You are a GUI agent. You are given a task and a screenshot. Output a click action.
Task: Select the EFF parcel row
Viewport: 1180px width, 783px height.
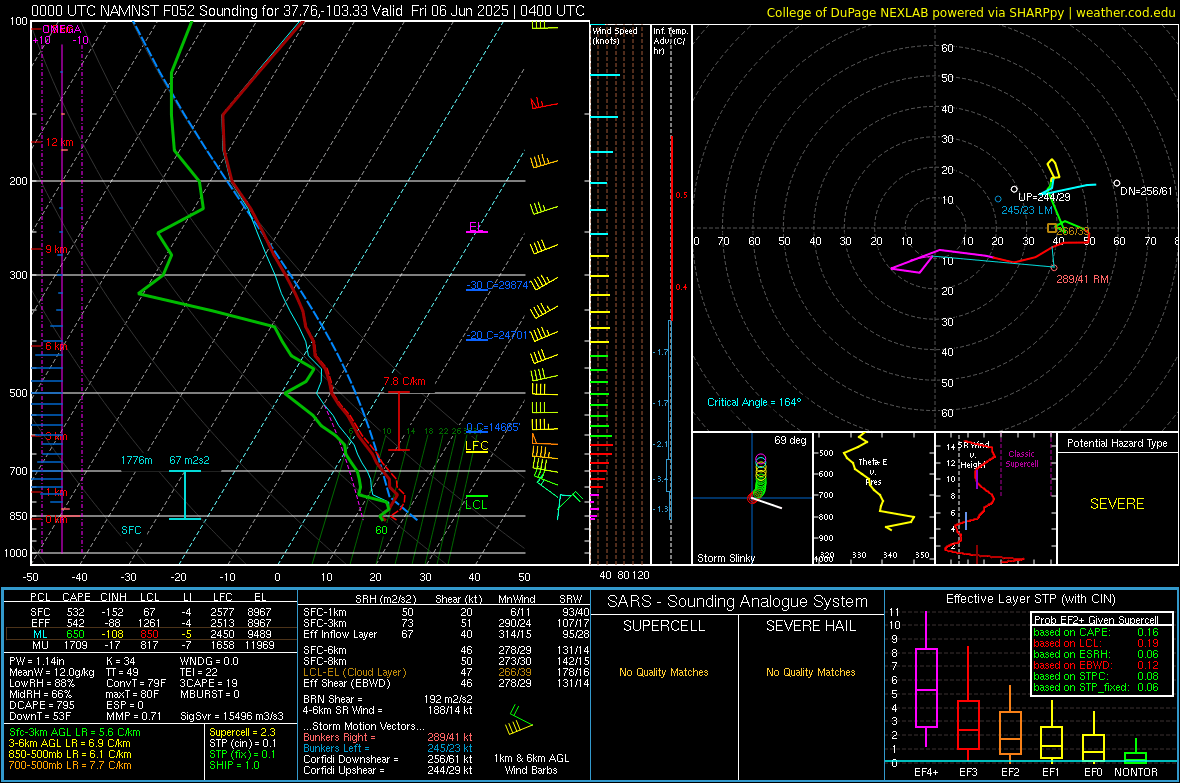point(151,623)
